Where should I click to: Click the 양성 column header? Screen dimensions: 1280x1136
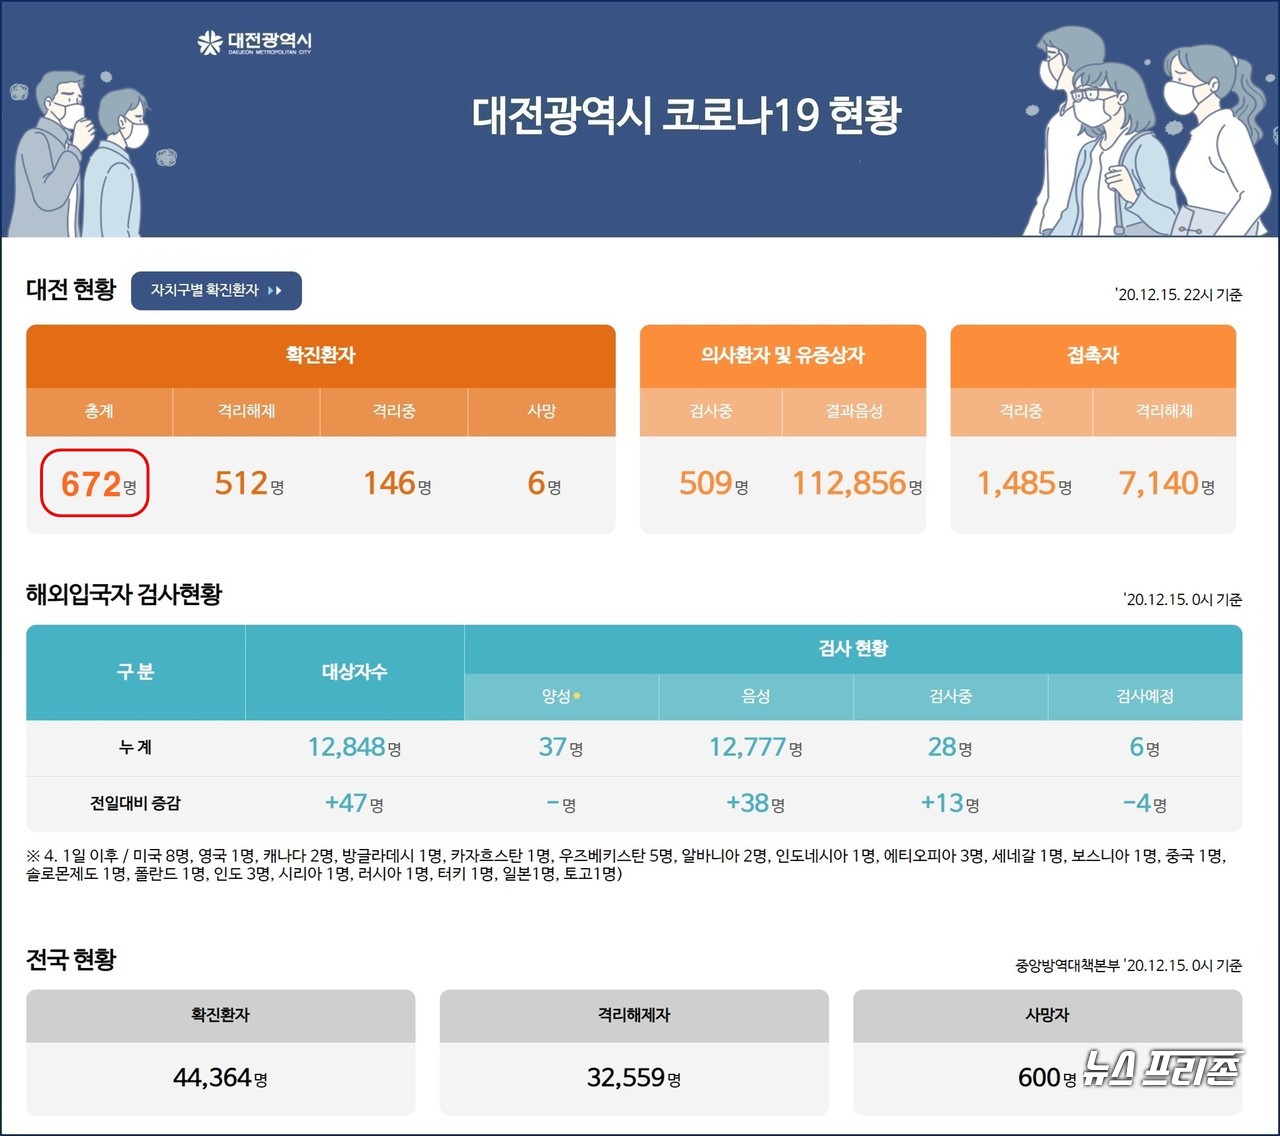(561, 696)
